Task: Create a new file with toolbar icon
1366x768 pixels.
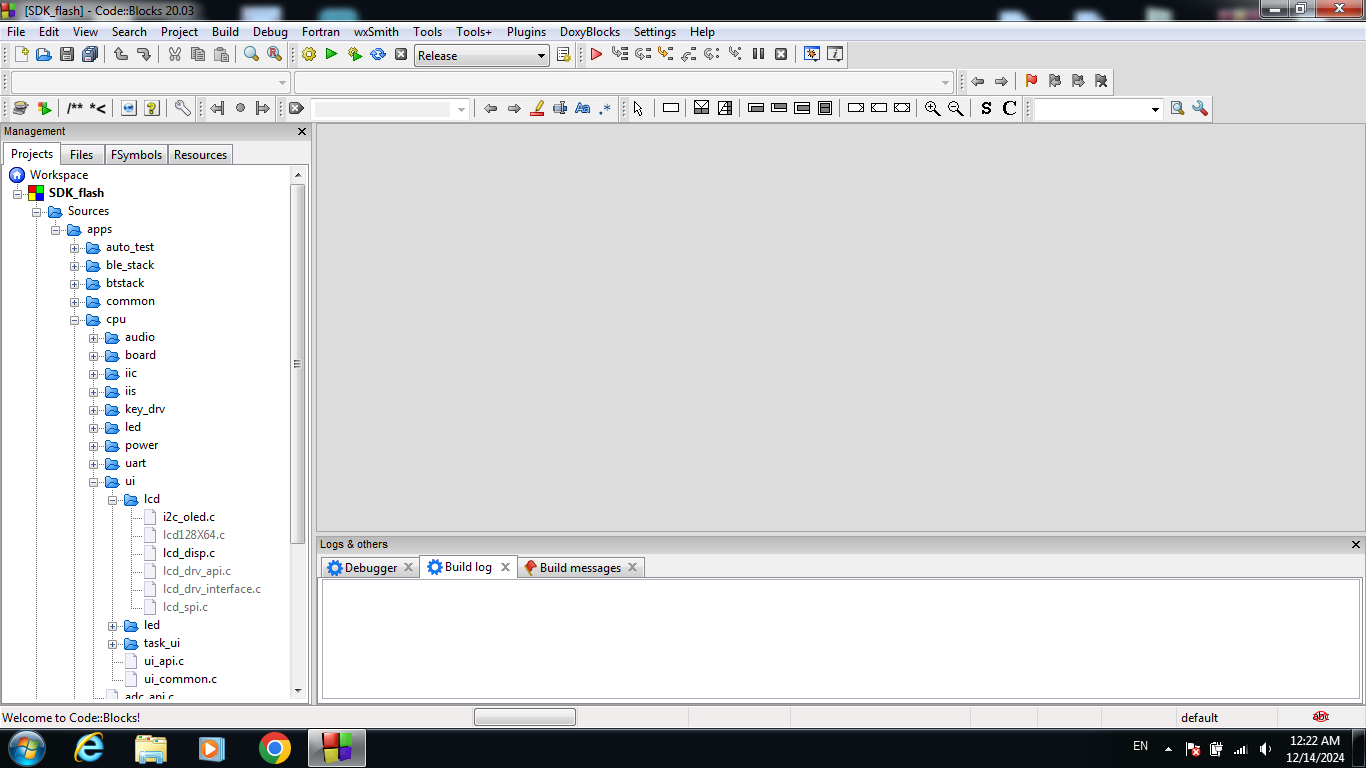Action: click(20, 54)
